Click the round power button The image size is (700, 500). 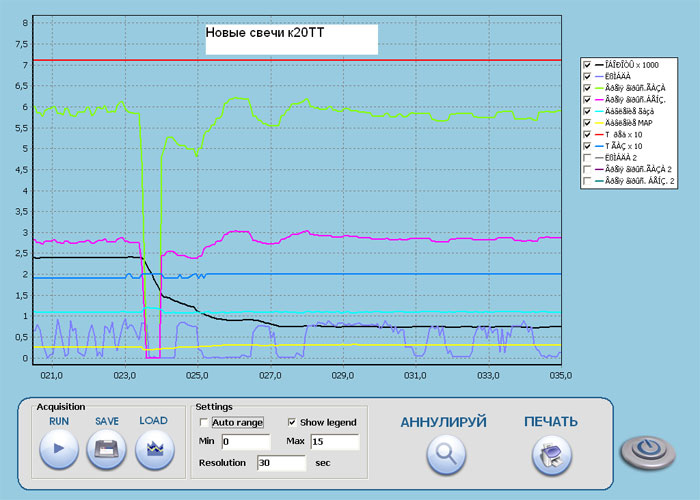[x=648, y=452]
